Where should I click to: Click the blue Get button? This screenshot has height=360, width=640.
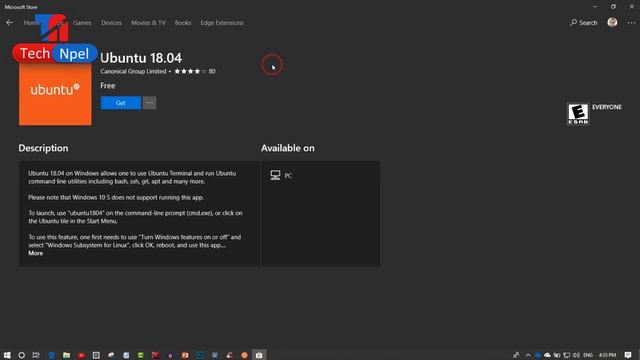click(121, 103)
